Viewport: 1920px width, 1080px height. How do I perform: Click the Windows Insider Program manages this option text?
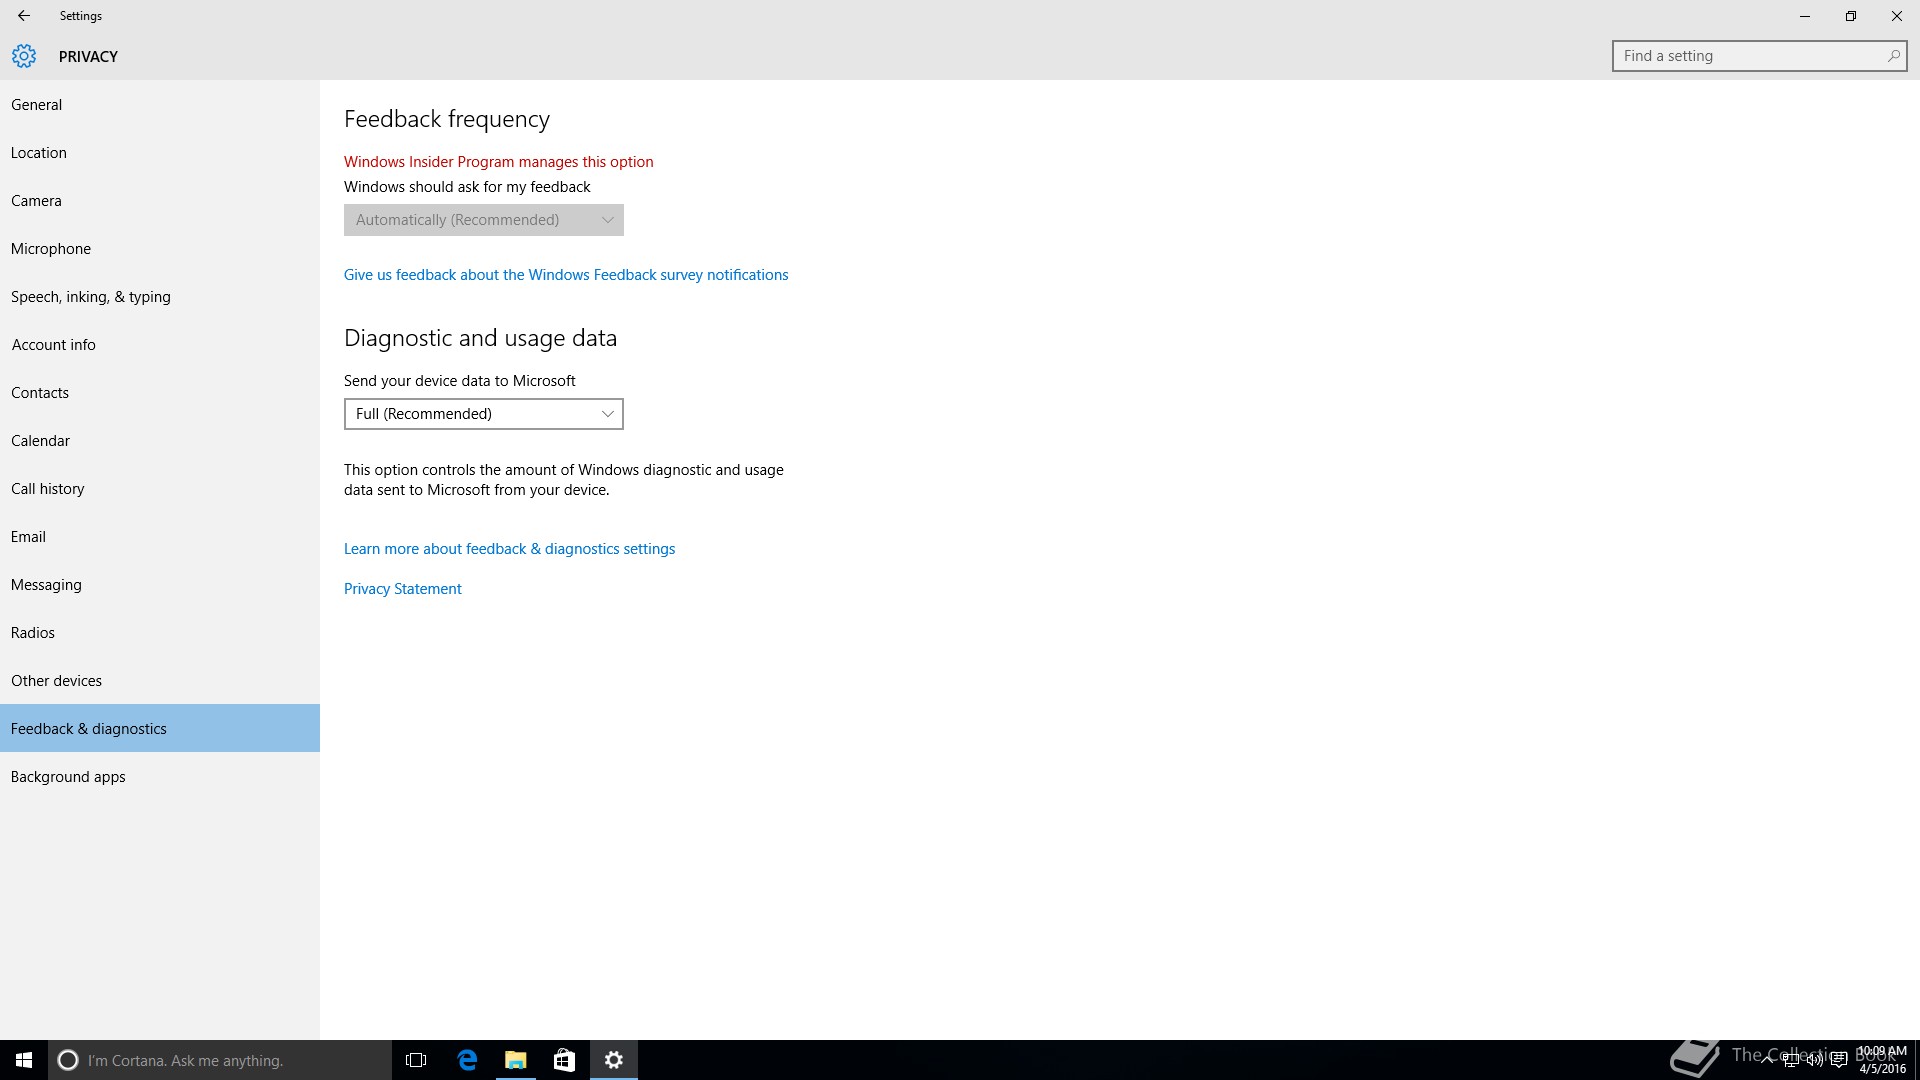pyautogui.click(x=499, y=162)
